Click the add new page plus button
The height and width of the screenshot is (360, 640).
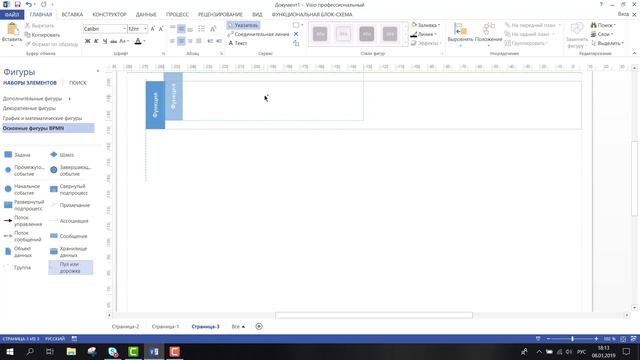click(x=259, y=327)
